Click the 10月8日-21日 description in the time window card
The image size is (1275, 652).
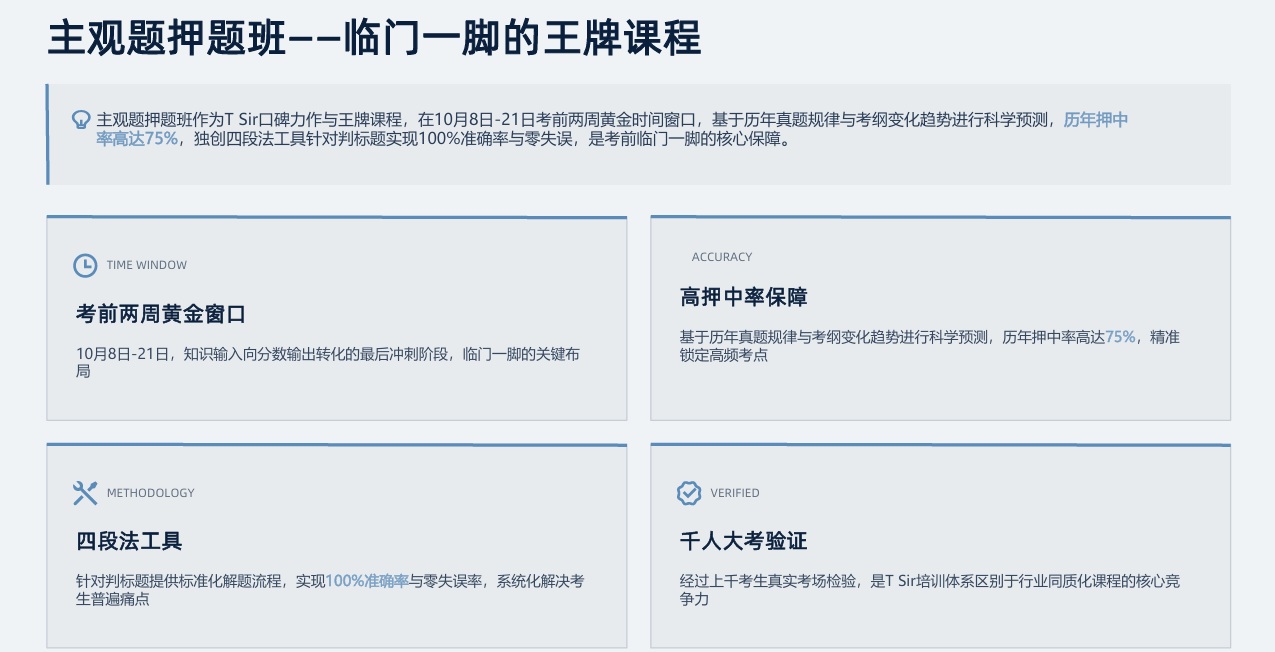(328, 362)
